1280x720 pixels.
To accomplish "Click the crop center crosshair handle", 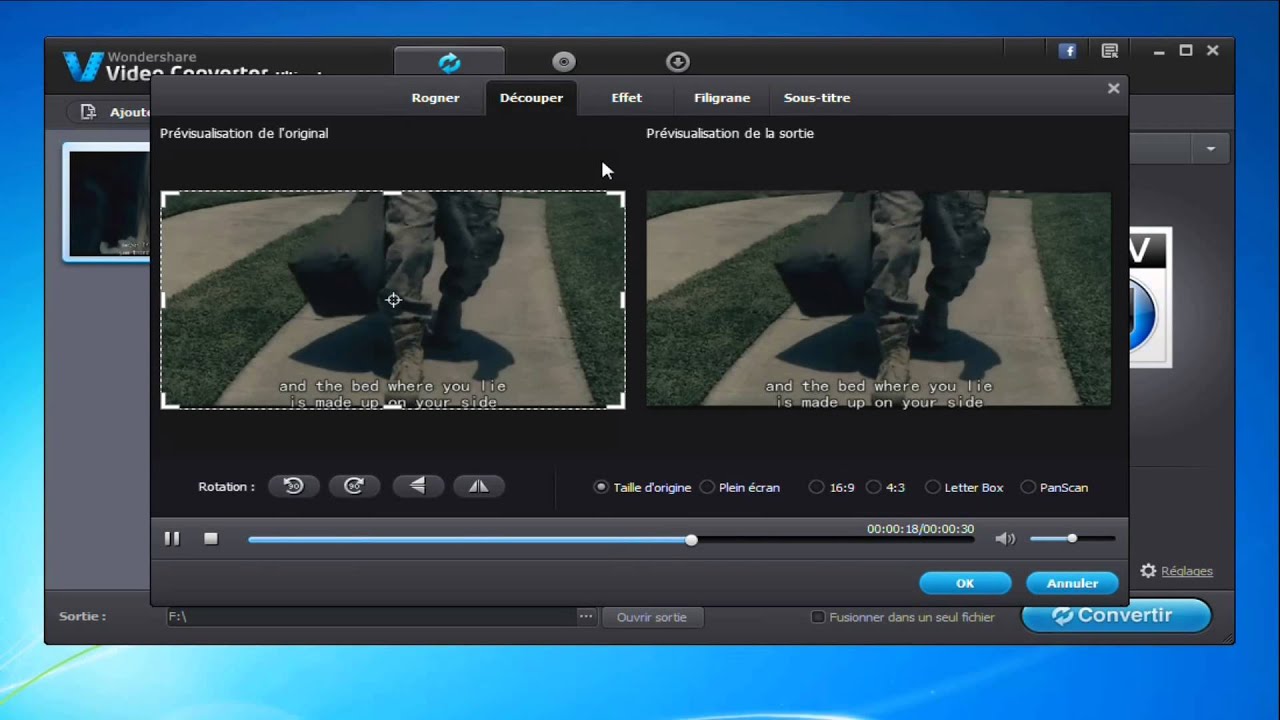I will 393,300.
